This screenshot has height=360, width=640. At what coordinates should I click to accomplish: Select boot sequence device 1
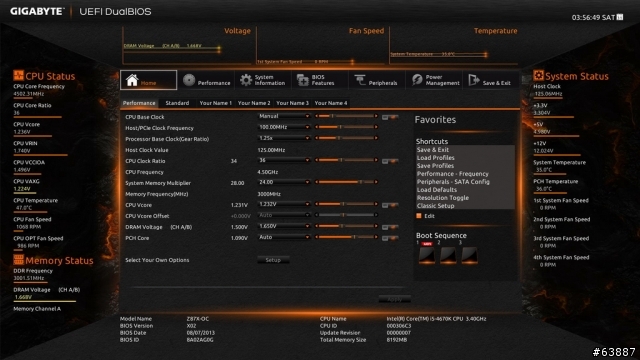(x=427, y=255)
